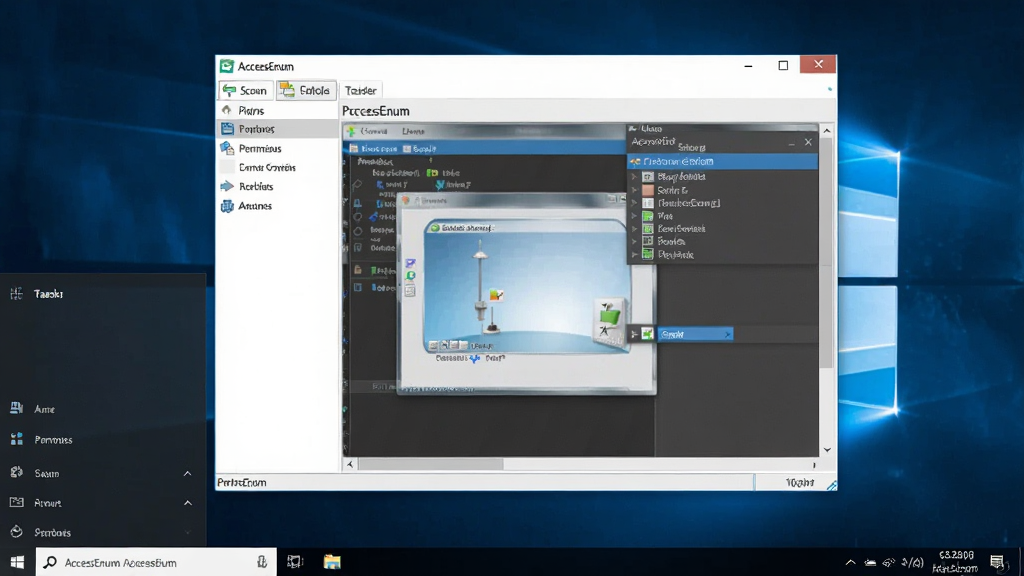Click the vertical scrollbar thumb in main pane
The image size is (1024, 576).
(827, 253)
